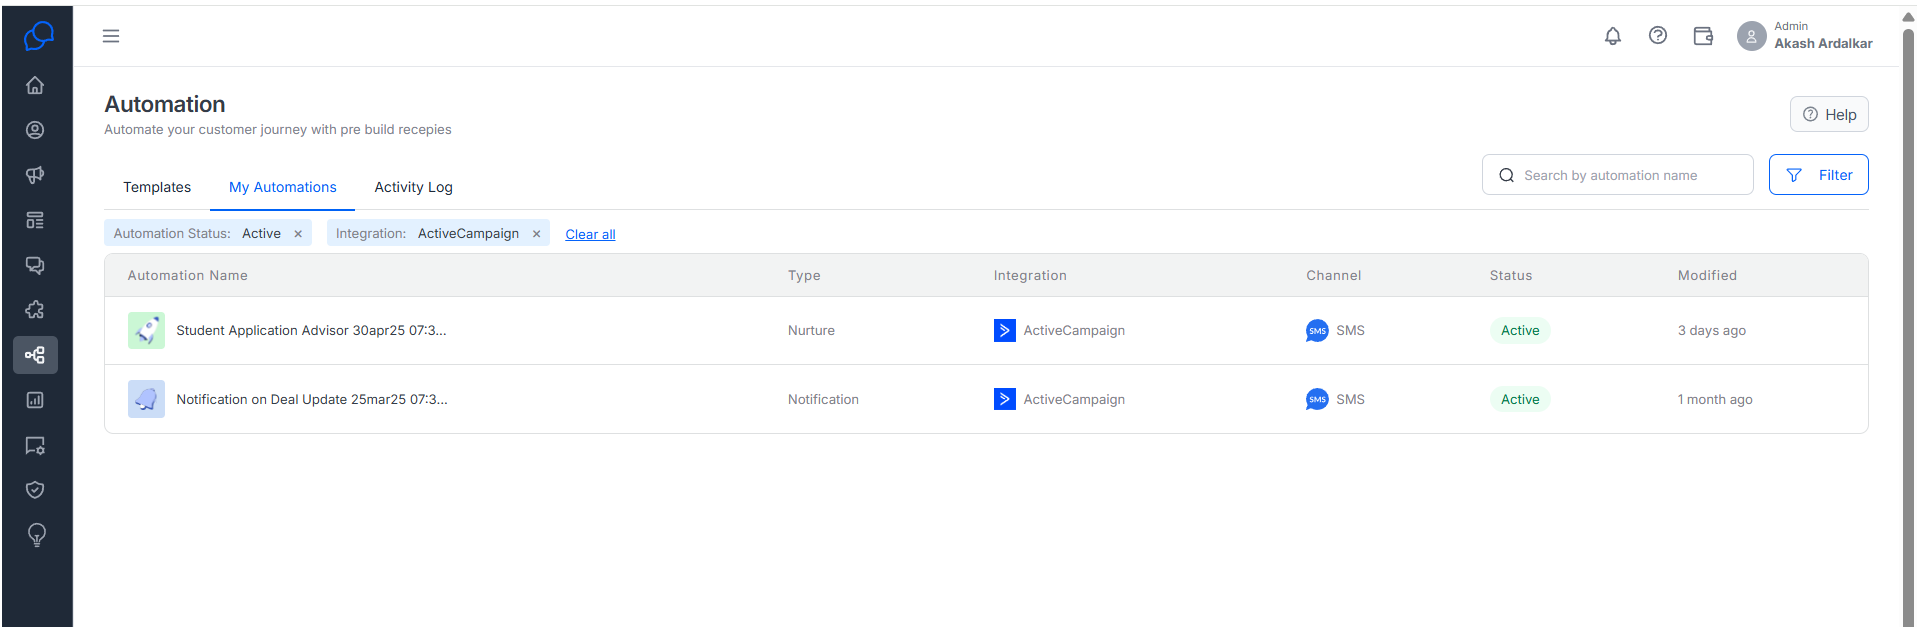The width and height of the screenshot is (1919, 629).
Task: Click the Clear all link
Action: (x=590, y=234)
